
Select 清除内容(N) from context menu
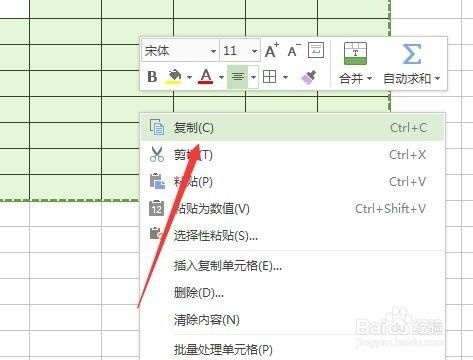click(293, 320)
